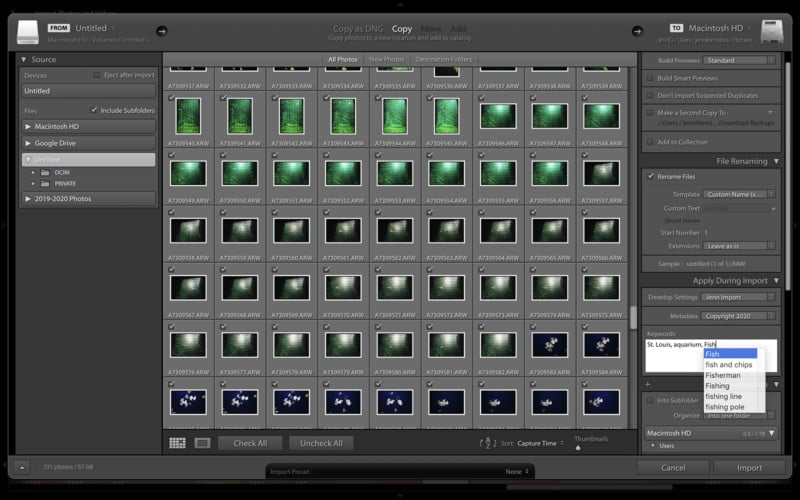
Task: Expand the 2019-2020 Photos volume
Action: click(28, 198)
